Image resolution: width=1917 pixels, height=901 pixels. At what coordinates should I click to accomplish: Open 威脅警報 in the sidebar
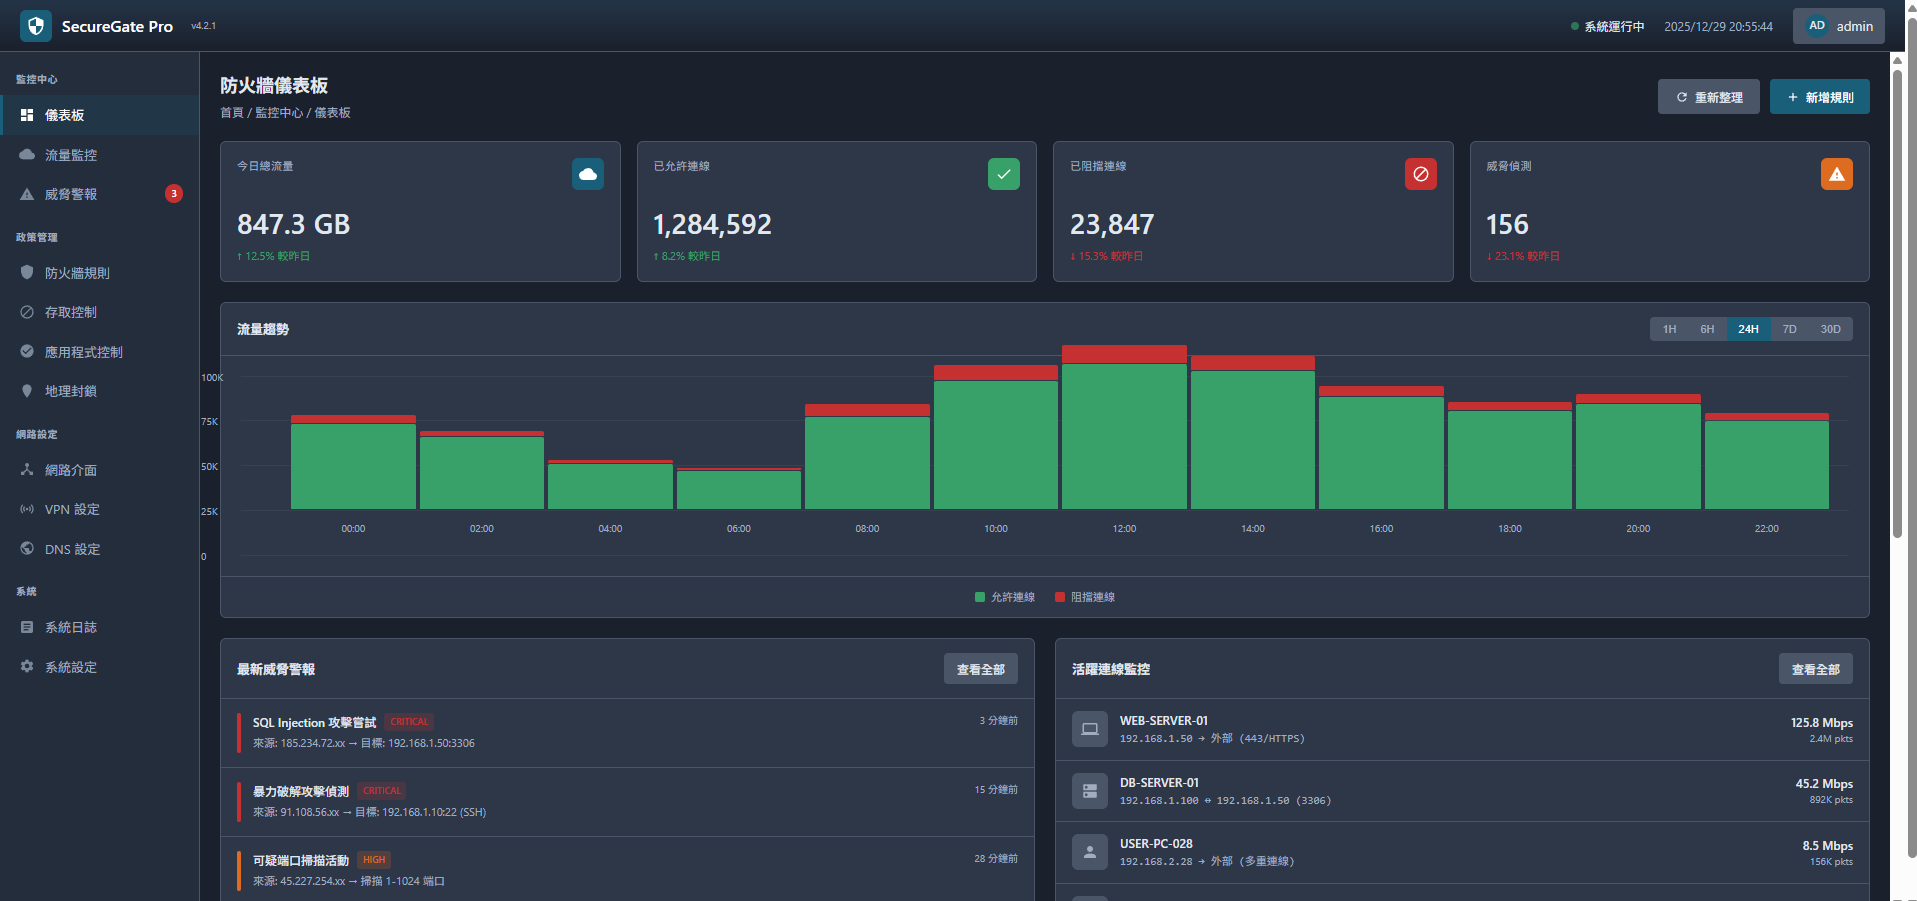(71, 194)
